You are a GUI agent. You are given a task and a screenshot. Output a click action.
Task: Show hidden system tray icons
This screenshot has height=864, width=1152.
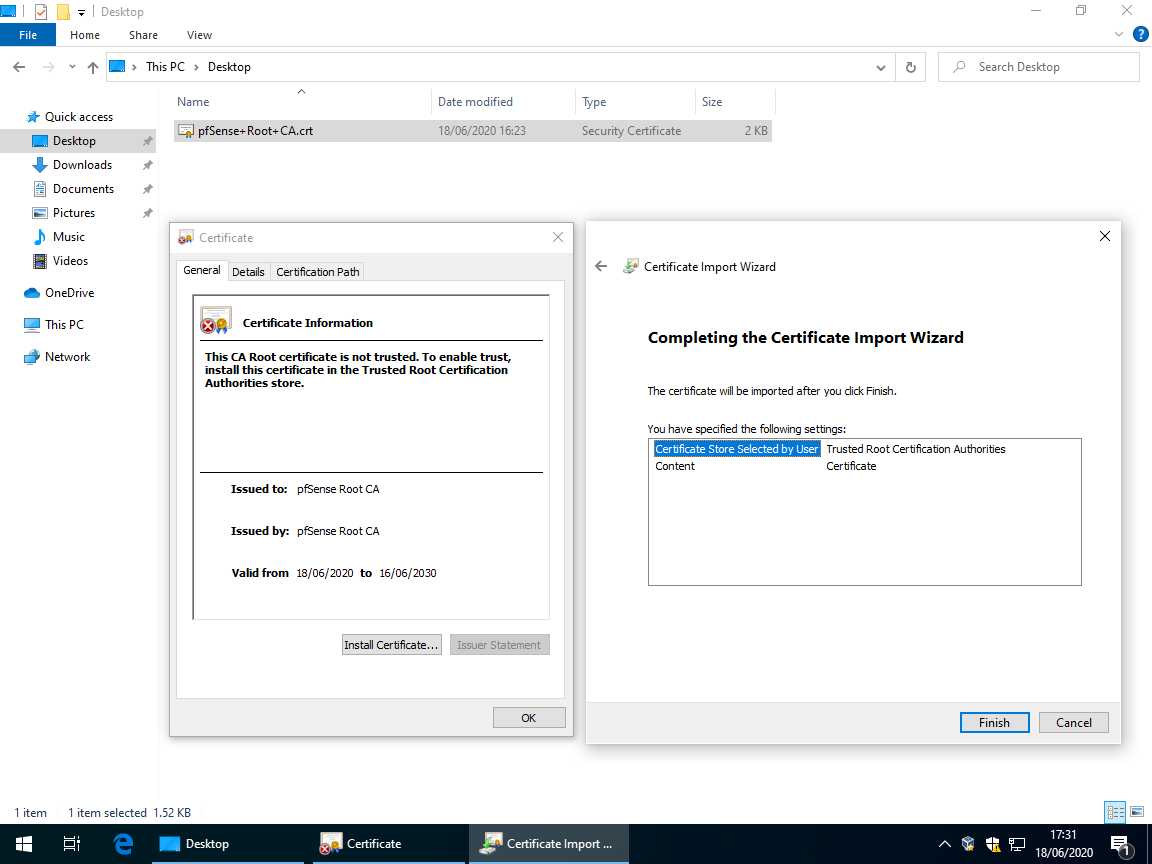[945, 843]
